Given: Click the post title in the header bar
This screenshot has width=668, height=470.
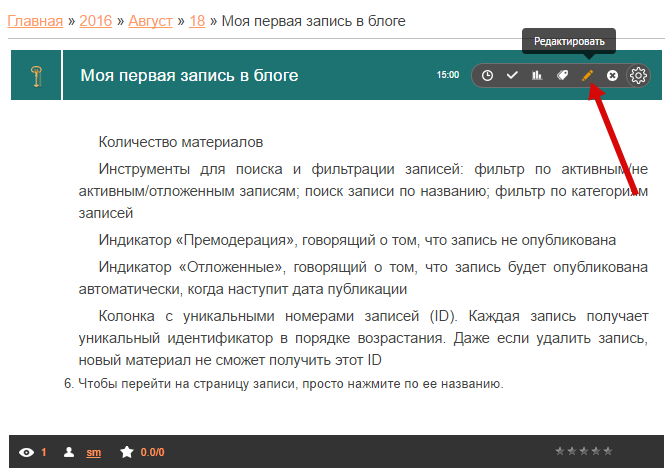Looking at the screenshot, I should tap(189, 76).
